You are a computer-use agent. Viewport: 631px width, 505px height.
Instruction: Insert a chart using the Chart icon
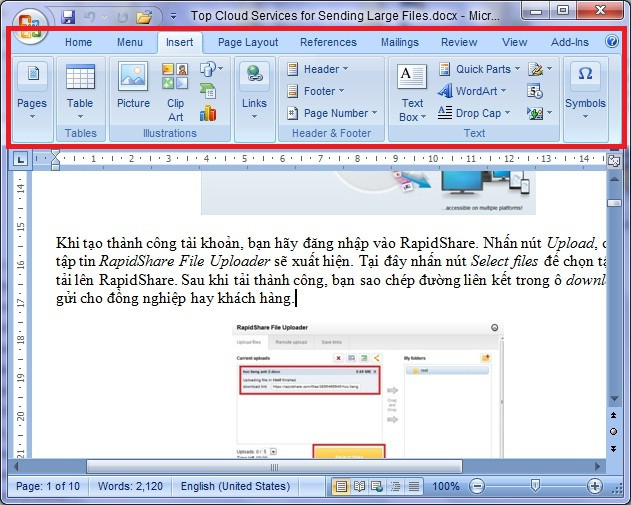tap(208, 112)
